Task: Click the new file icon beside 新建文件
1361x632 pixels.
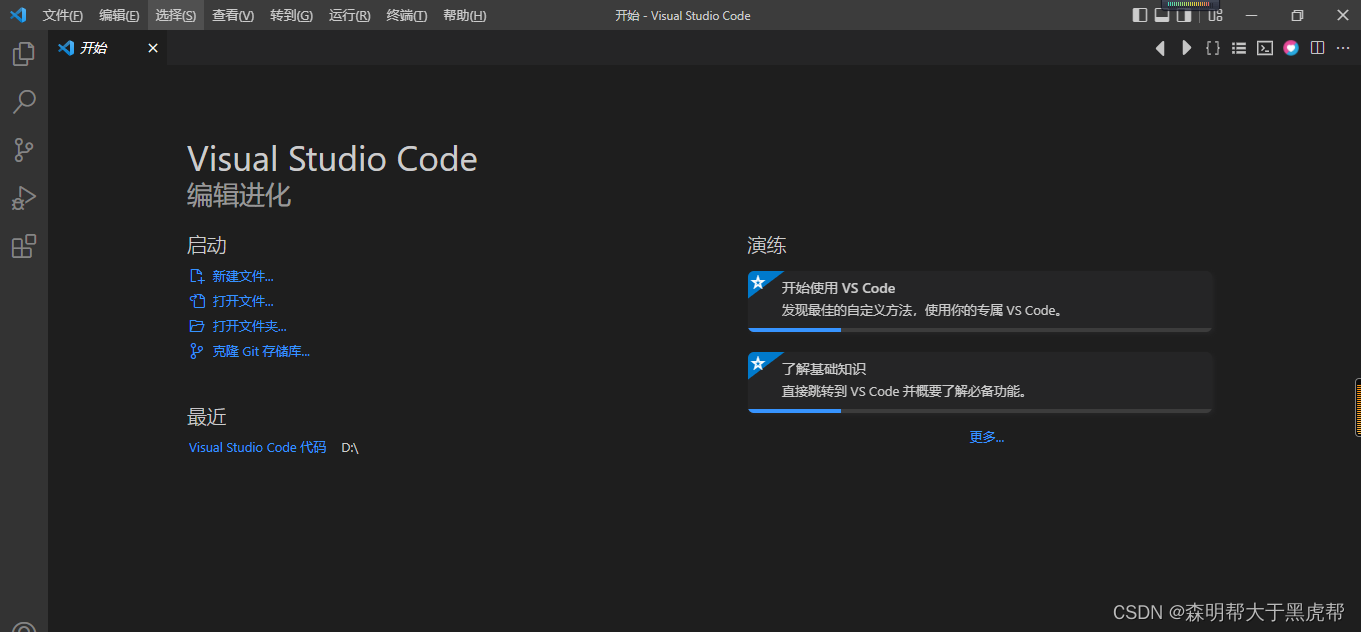Action: click(197, 276)
